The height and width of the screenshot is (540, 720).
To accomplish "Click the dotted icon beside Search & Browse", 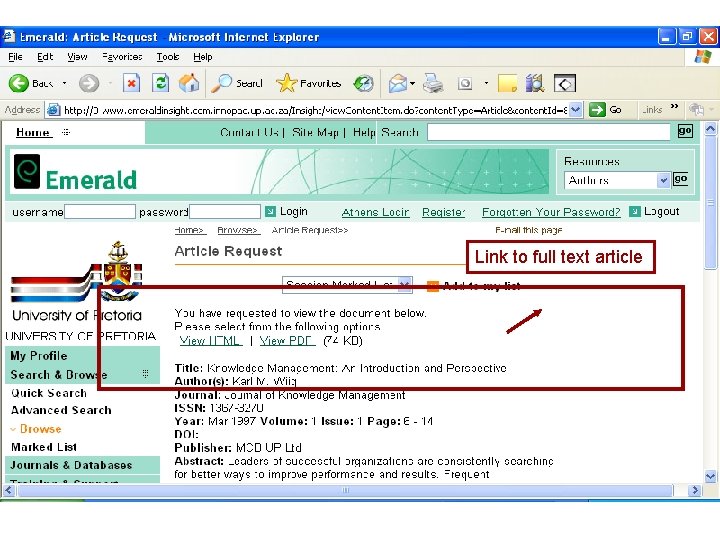I will click(x=146, y=373).
